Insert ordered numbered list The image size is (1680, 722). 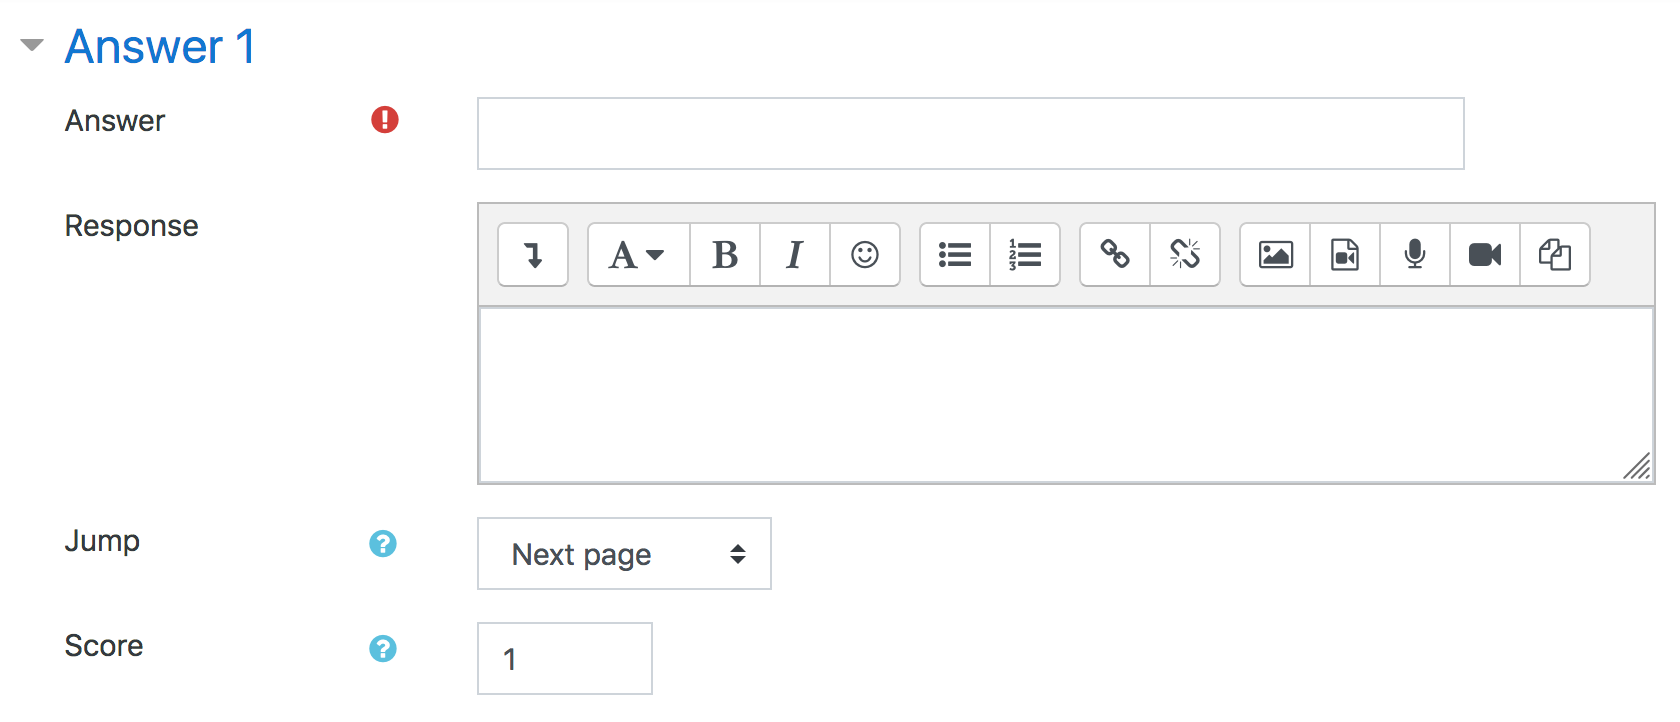pyautogui.click(x=1025, y=255)
